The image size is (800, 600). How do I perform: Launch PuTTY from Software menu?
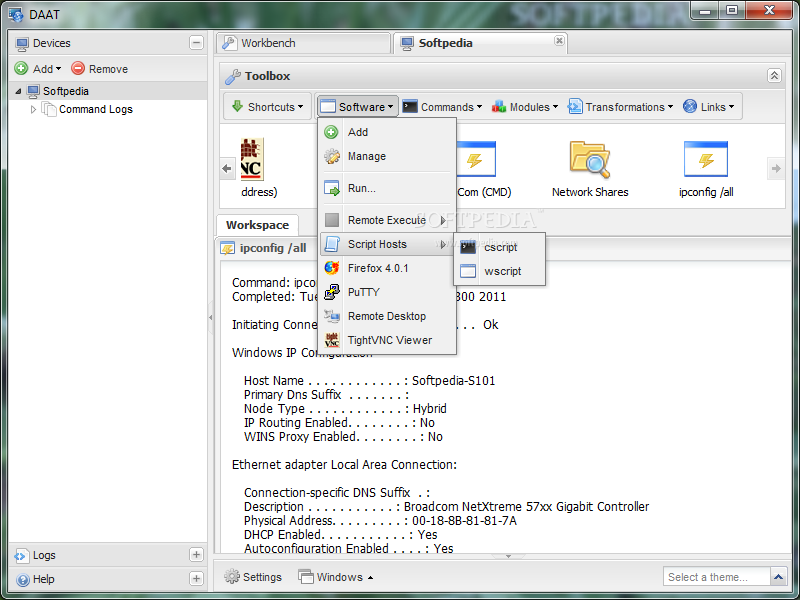coord(387,292)
